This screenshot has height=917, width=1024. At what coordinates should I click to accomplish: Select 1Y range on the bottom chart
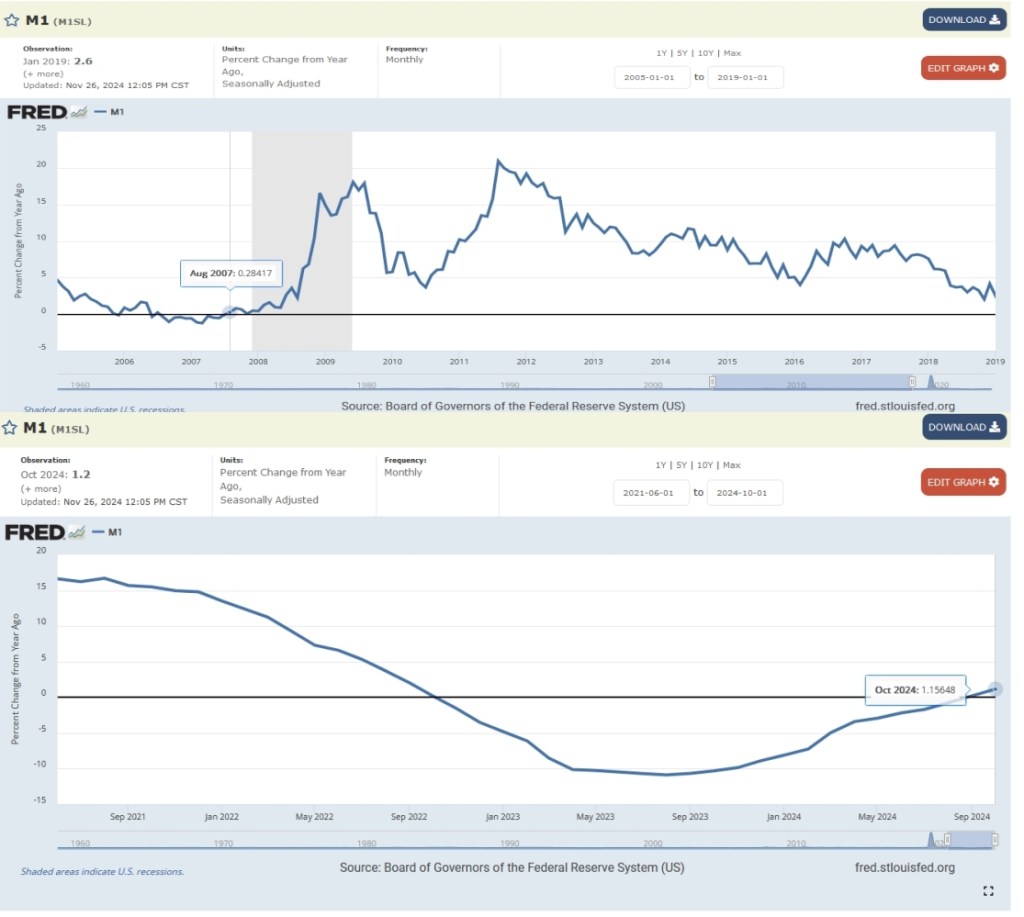click(661, 465)
